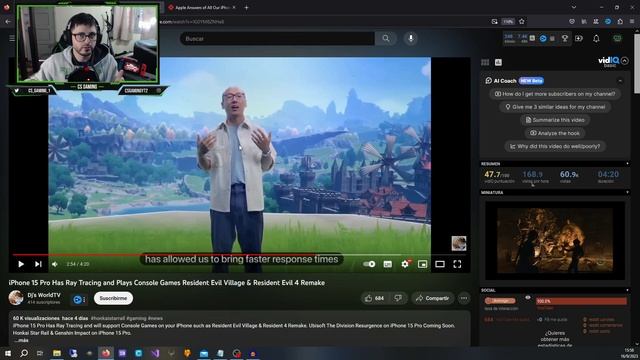Ask 'How do I get more subscribers'
640x360 pixels.
point(555,94)
